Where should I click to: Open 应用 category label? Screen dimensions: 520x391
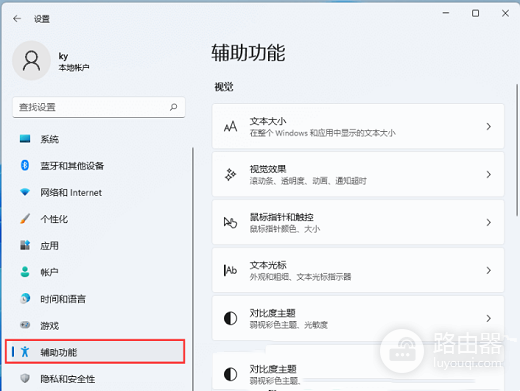coord(49,246)
